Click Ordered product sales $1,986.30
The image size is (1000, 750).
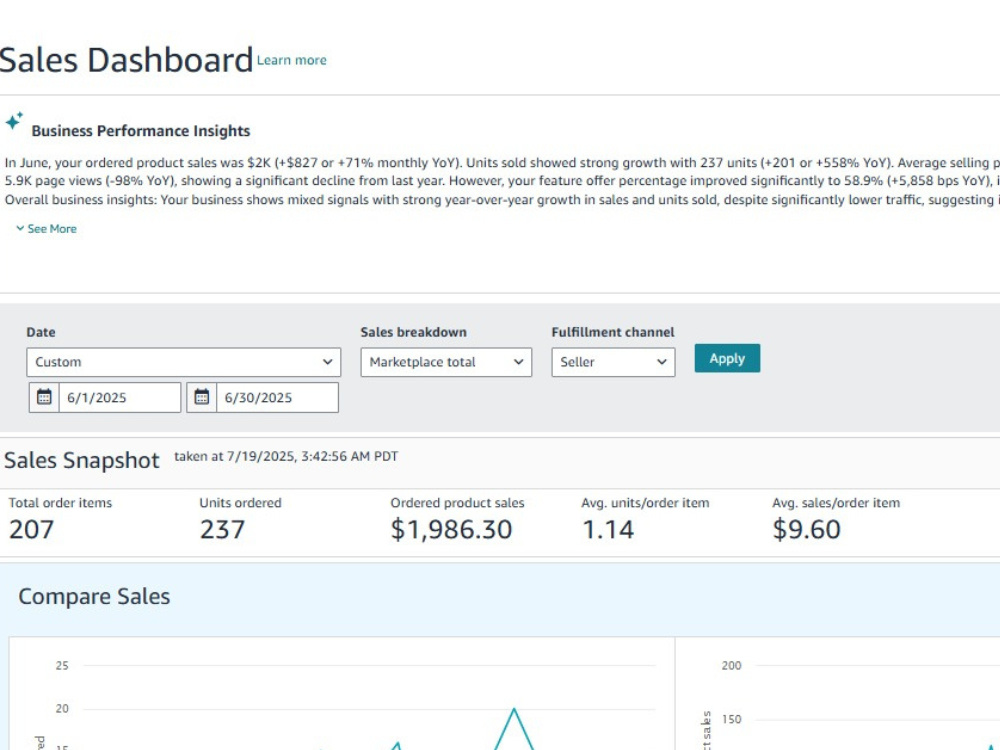coord(451,529)
